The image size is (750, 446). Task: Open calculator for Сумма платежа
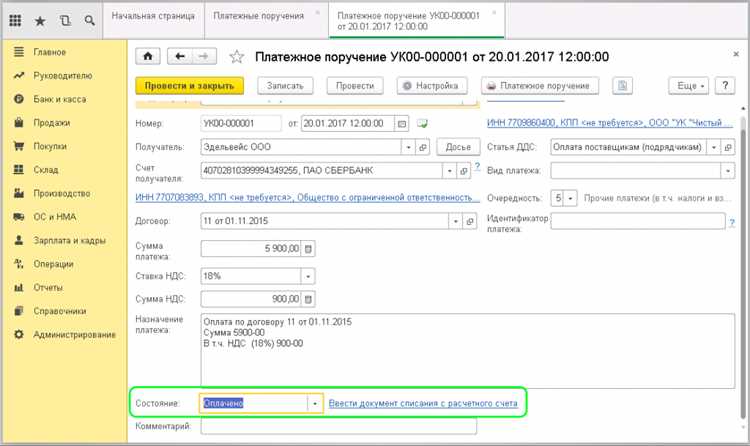309,249
